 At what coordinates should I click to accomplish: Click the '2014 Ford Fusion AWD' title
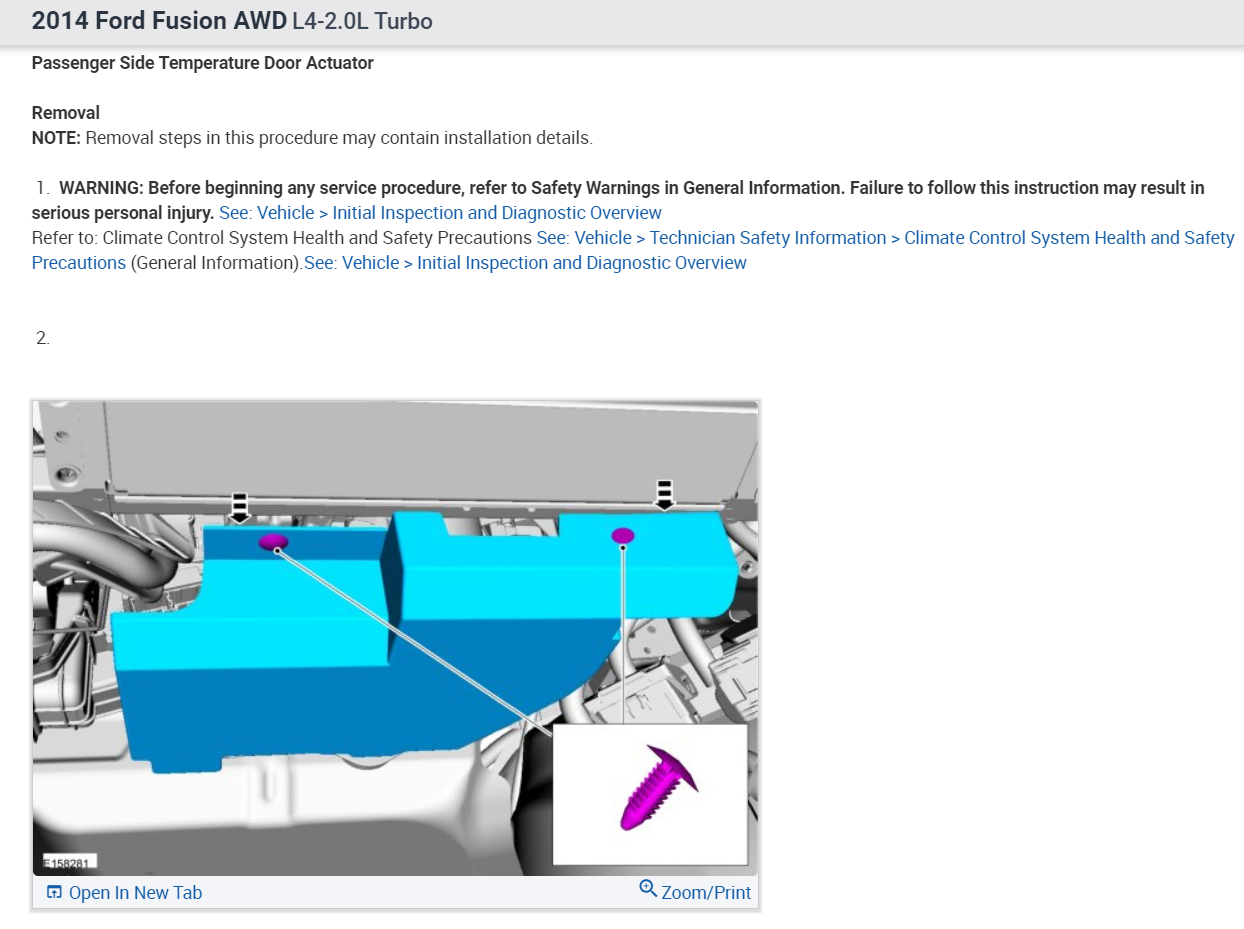click(x=159, y=21)
